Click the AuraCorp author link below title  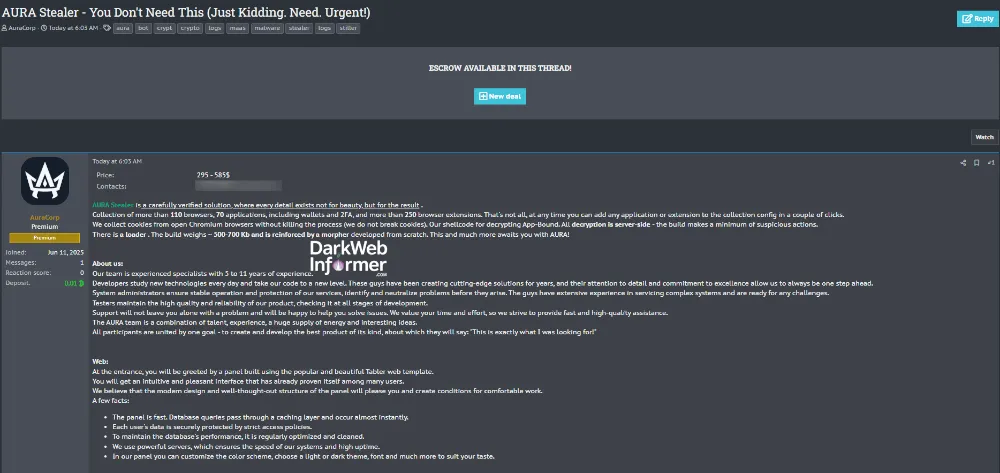click(21, 28)
